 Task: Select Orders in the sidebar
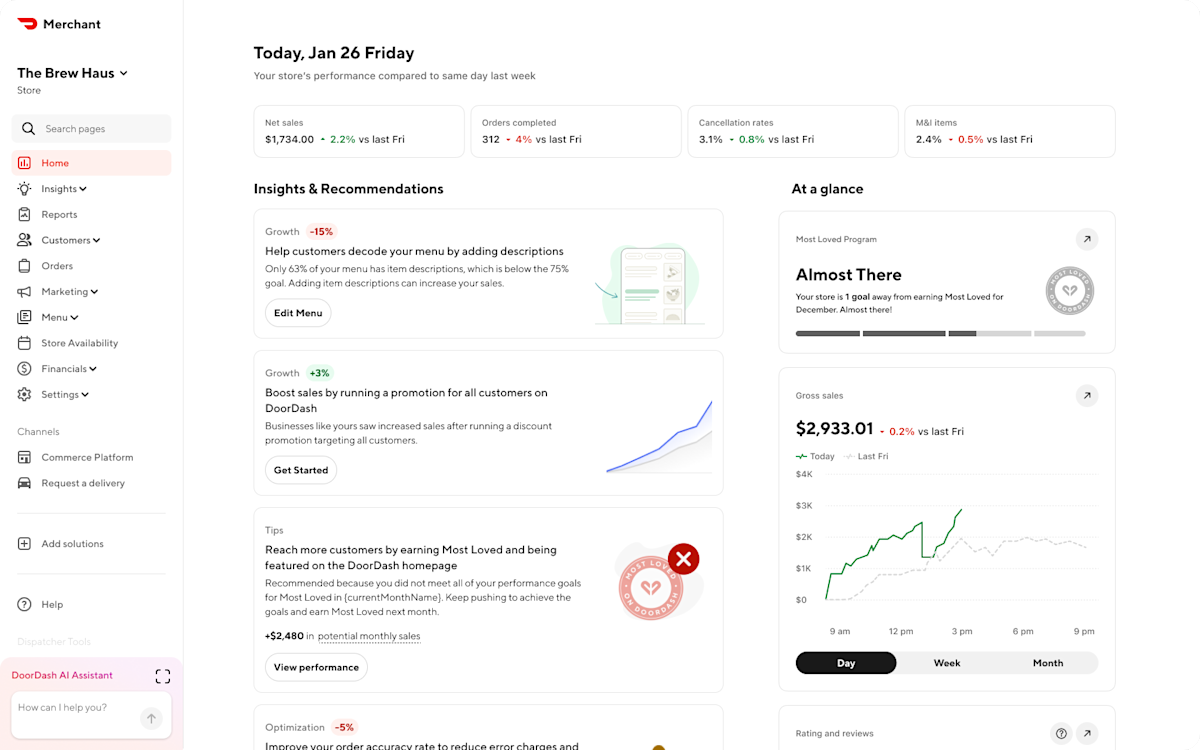[57, 265]
